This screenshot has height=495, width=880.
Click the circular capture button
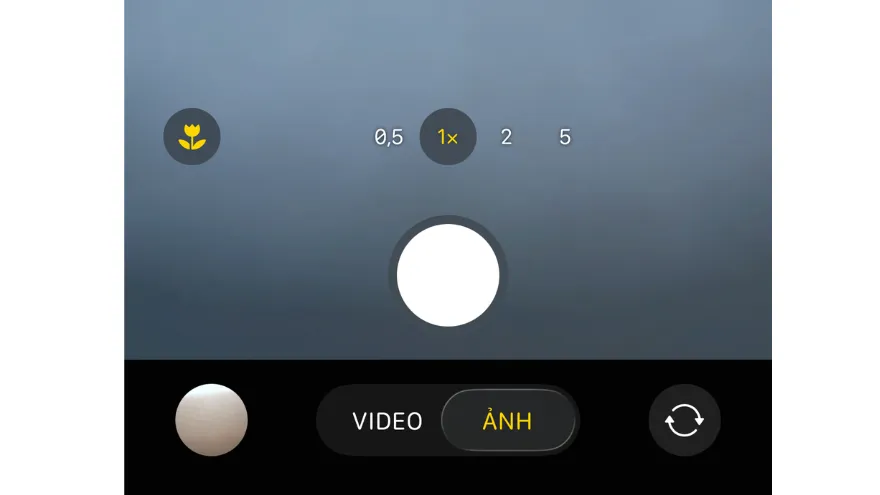coord(448,275)
